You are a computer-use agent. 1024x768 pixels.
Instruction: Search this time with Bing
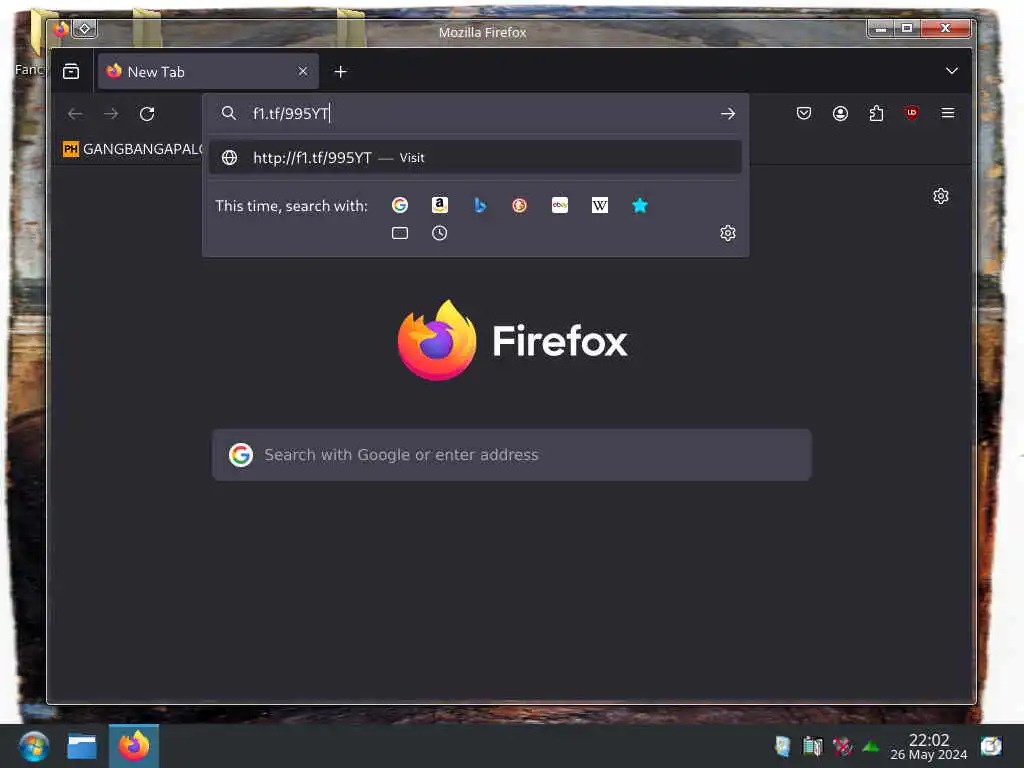click(x=479, y=205)
